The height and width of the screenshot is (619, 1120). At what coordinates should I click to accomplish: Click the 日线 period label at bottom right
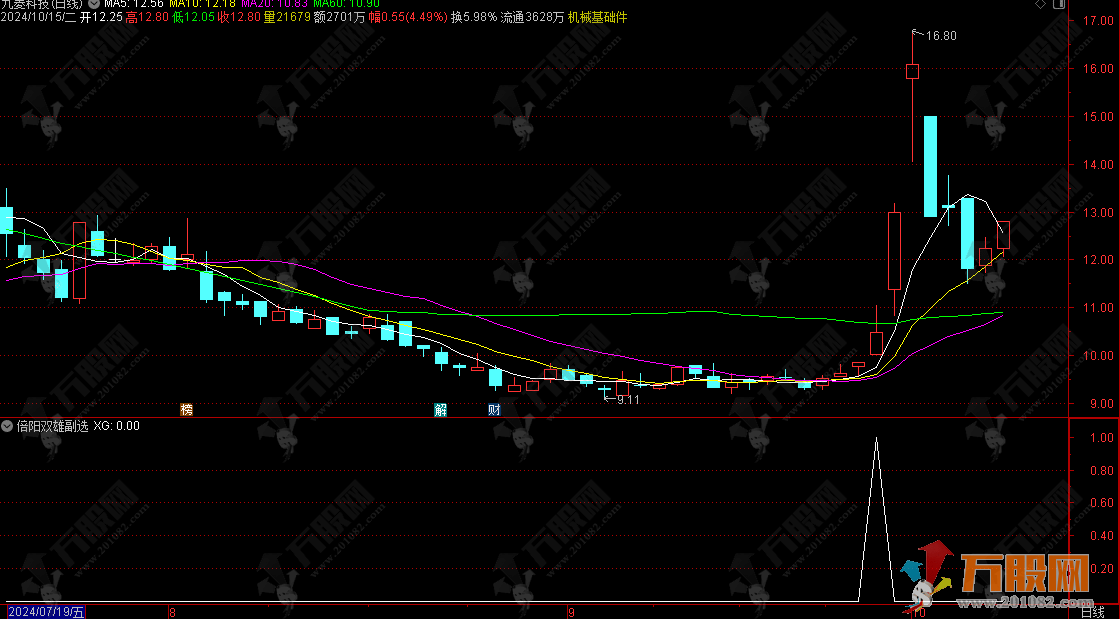tap(1093, 612)
